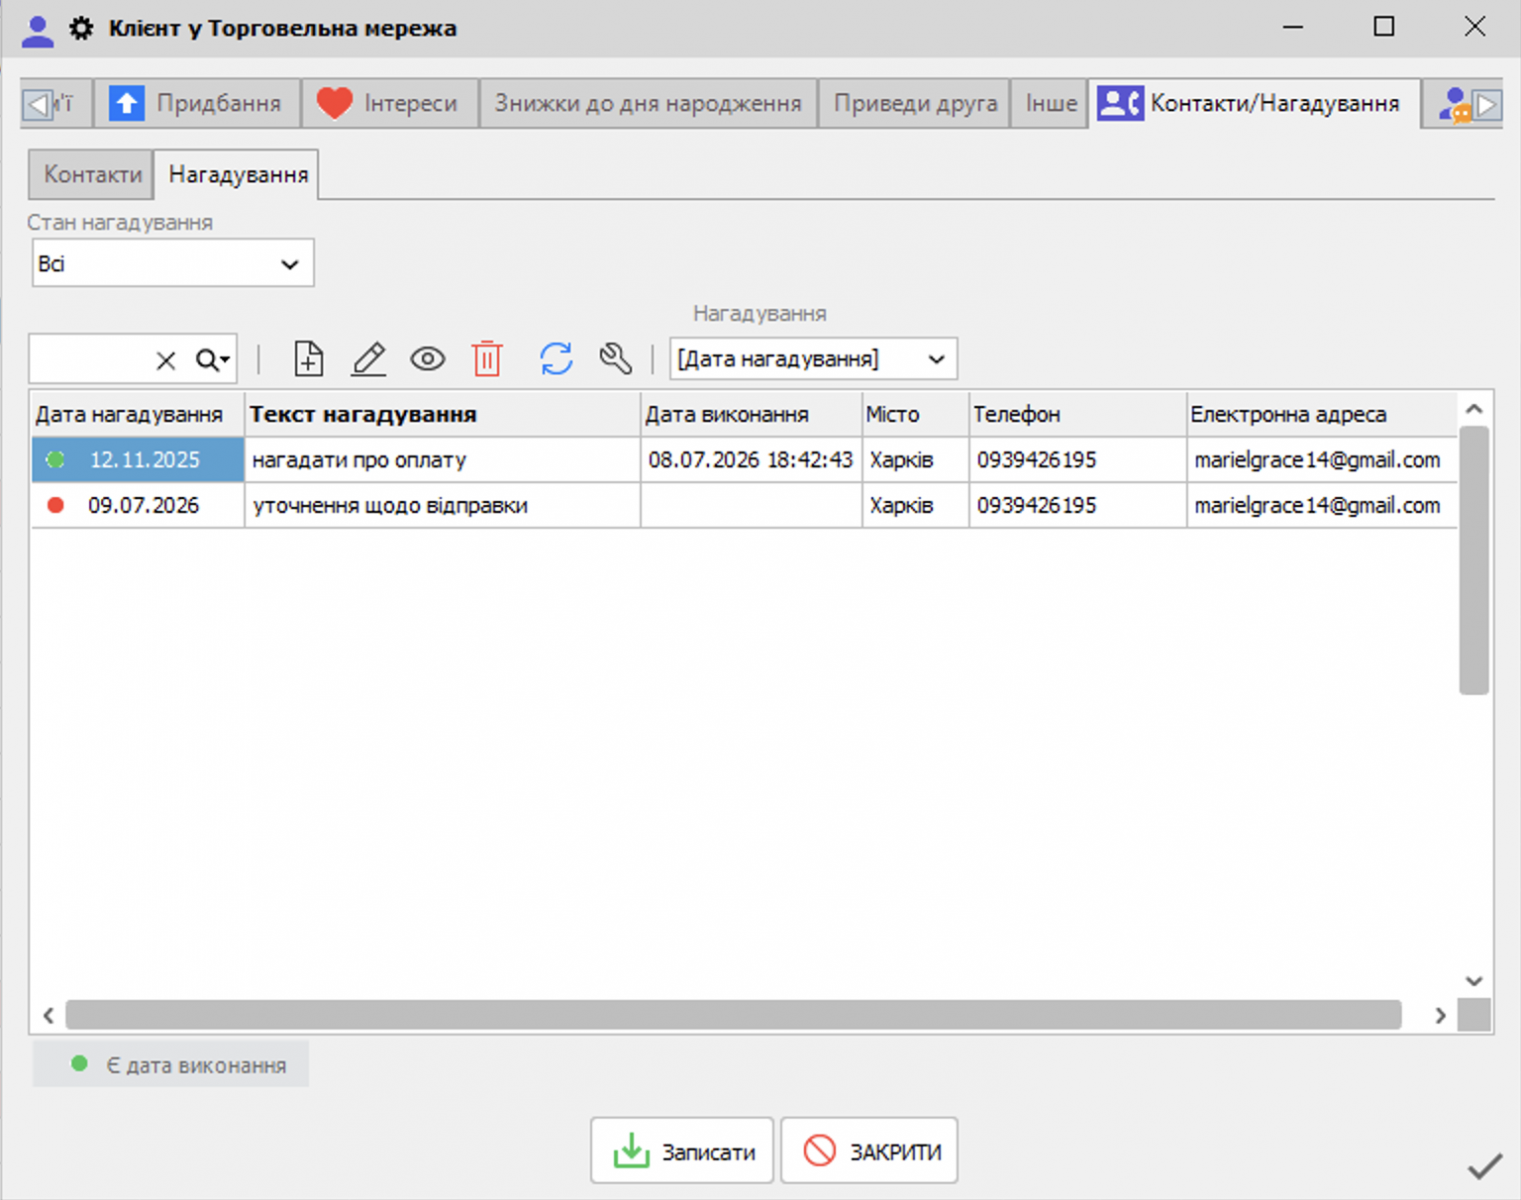
Task: View the reminder using the eye icon
Action: [x=428, y=358]
